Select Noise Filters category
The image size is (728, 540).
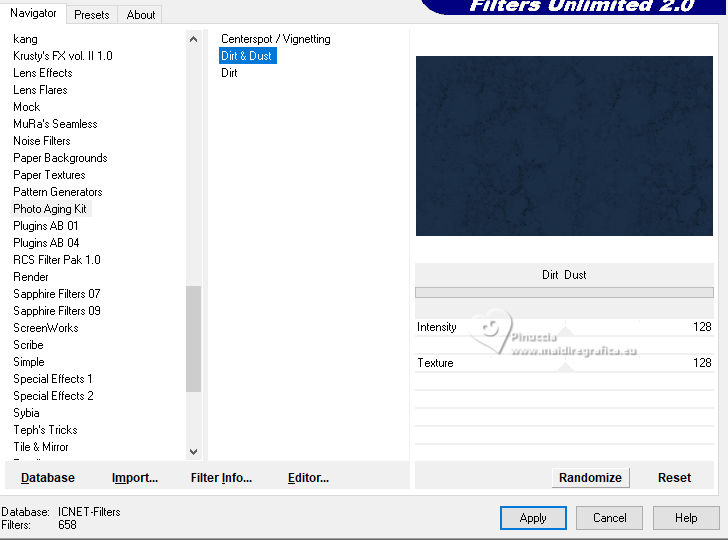42,141
